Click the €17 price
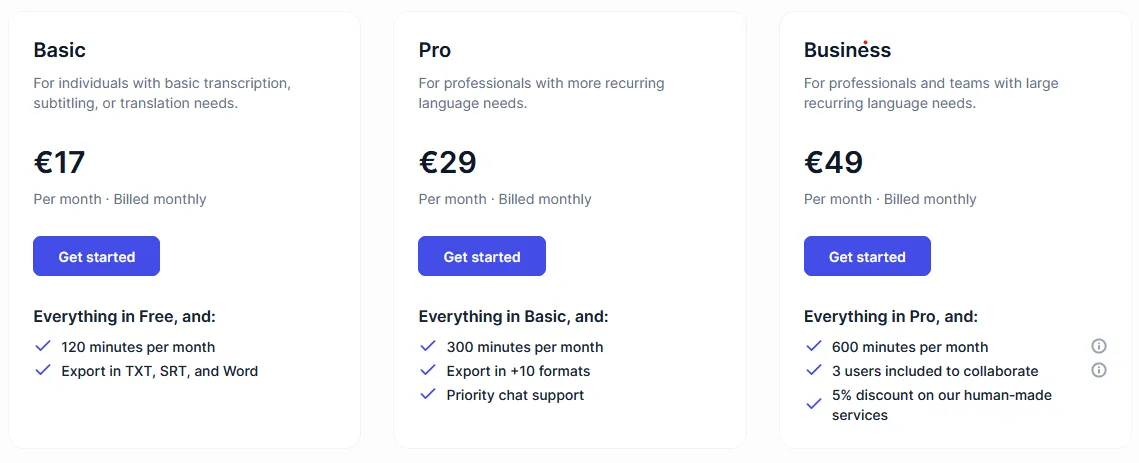 60,162
